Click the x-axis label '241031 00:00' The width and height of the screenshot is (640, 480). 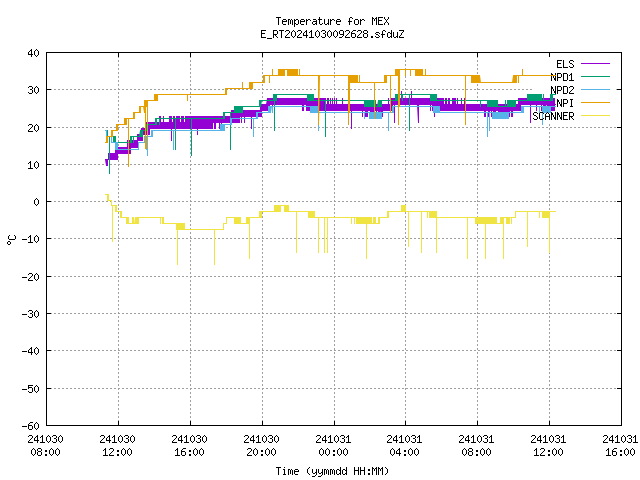333,446
